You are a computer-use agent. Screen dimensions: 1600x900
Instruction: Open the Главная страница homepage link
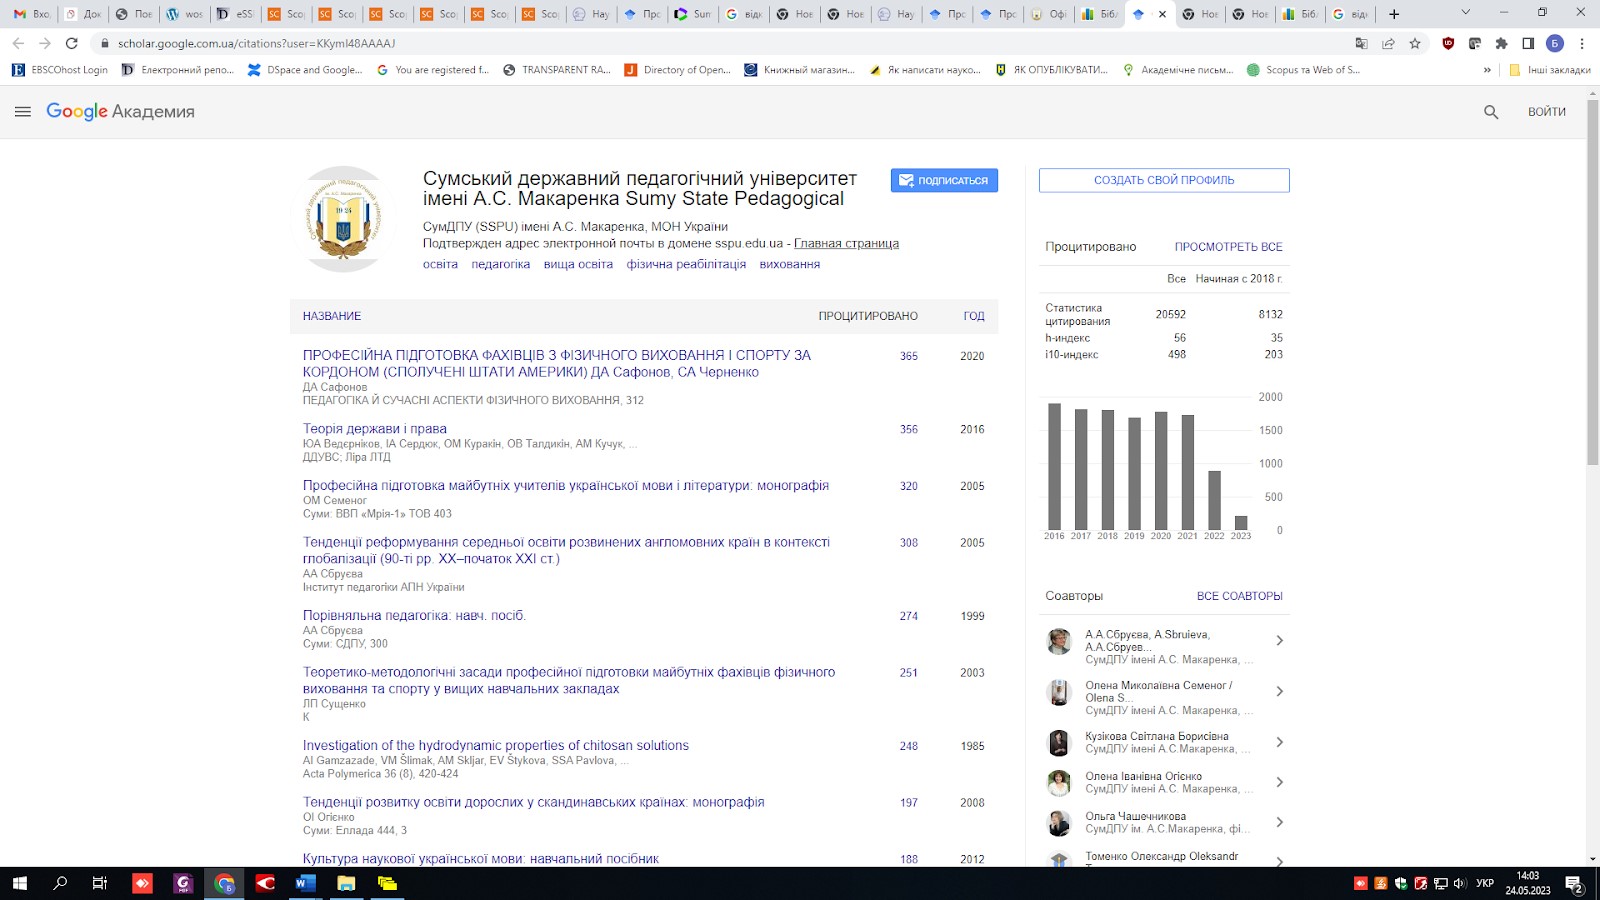(846, 243)
